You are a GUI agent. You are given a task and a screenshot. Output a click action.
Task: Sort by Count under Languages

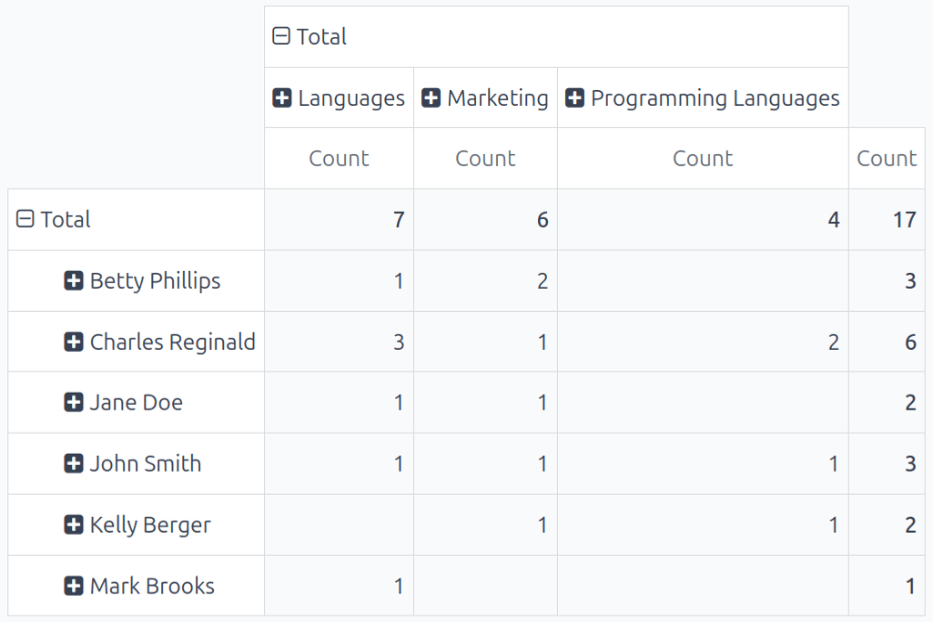tap(339, 158)
